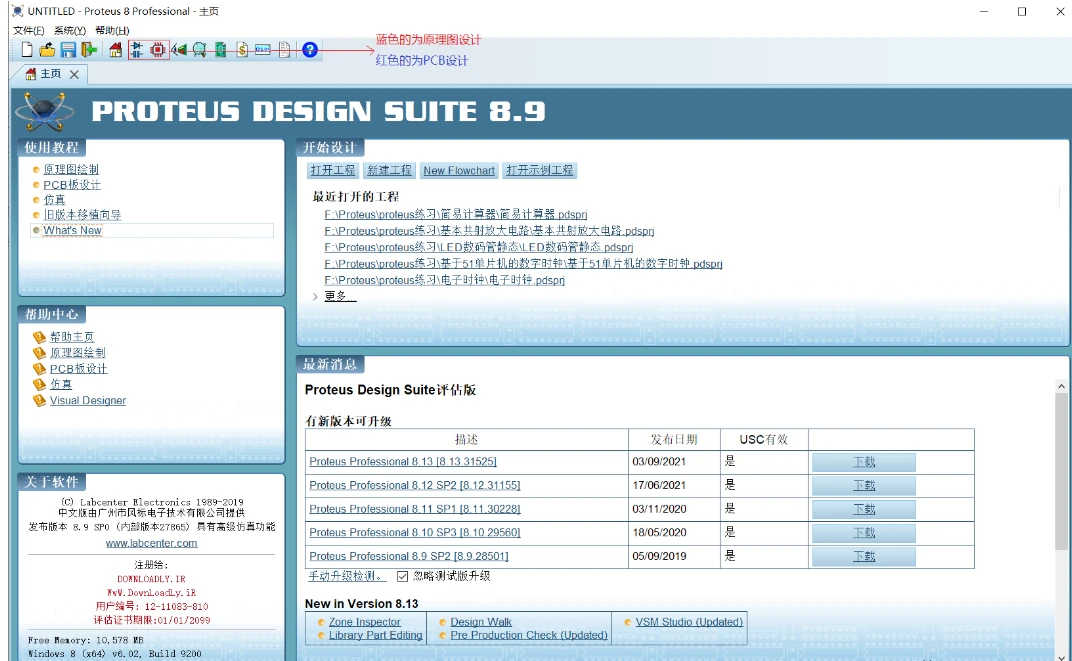Click the Save Project floppy disk icon
The width and height of the screenshot is (1072, 661).
click(x=68, y=49)
